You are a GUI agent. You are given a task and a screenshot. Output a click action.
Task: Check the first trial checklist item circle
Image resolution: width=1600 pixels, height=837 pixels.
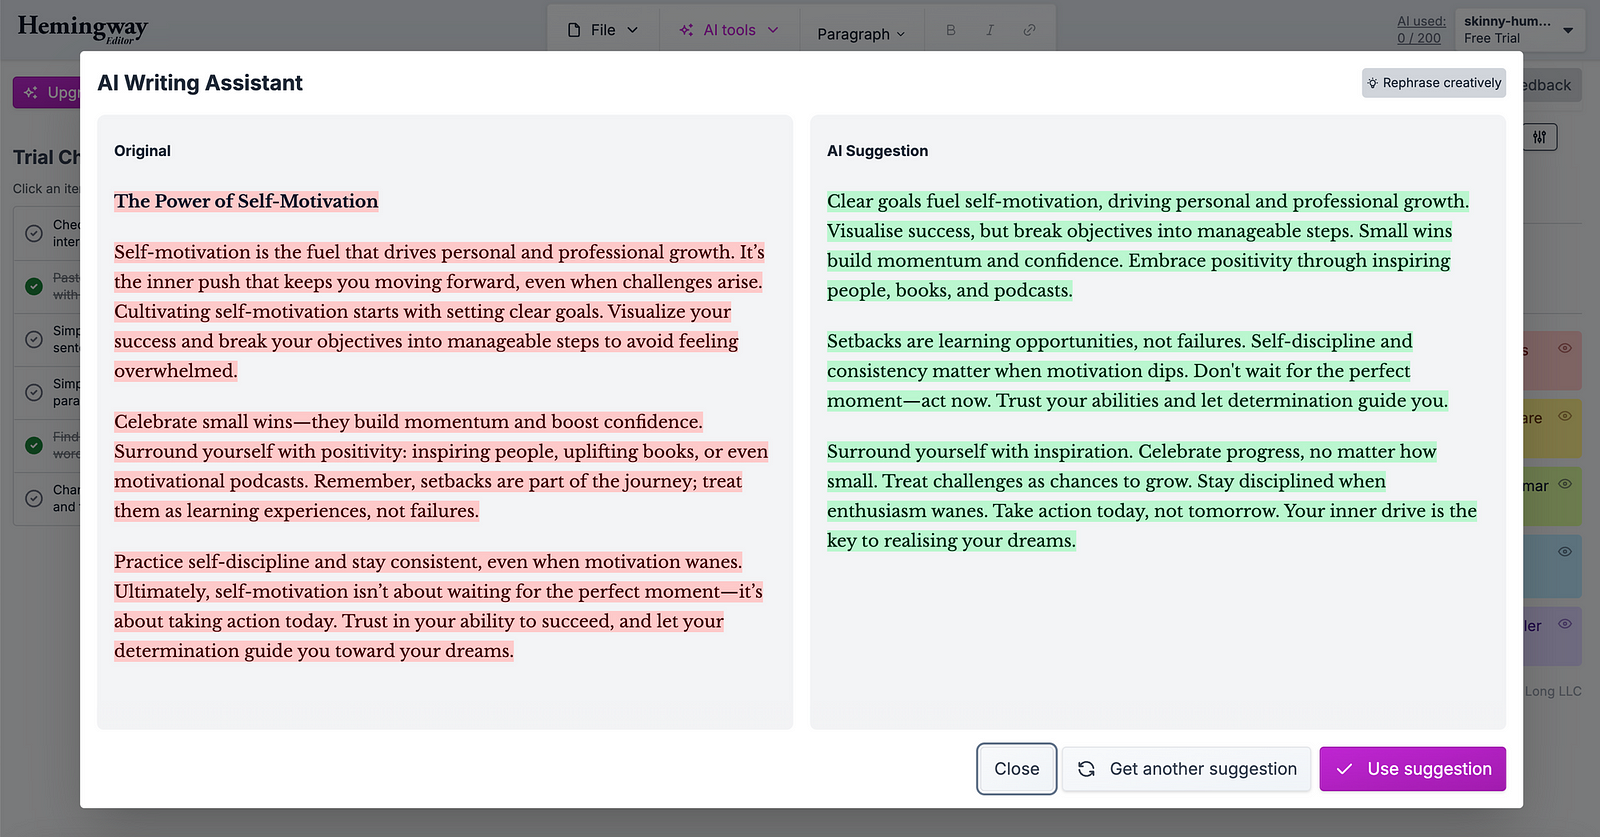click(34, 233)
